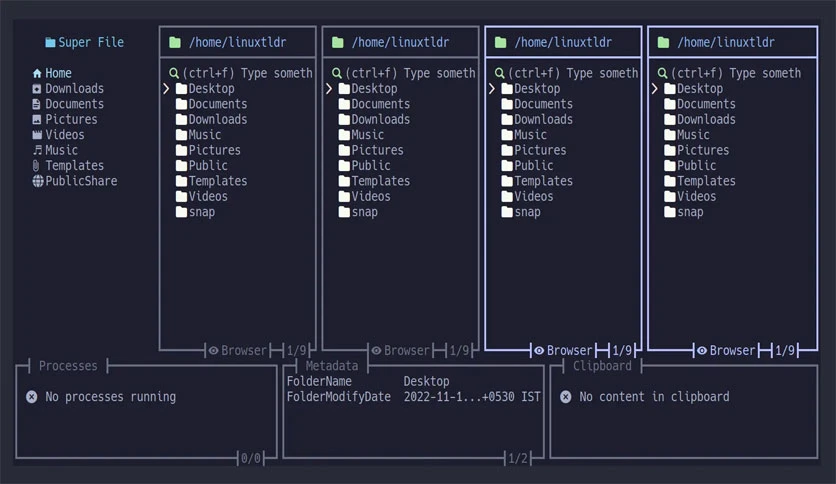836x484 pixels.
Task: Click the FolderModifyDate metadata row
Action: point(413,397)
